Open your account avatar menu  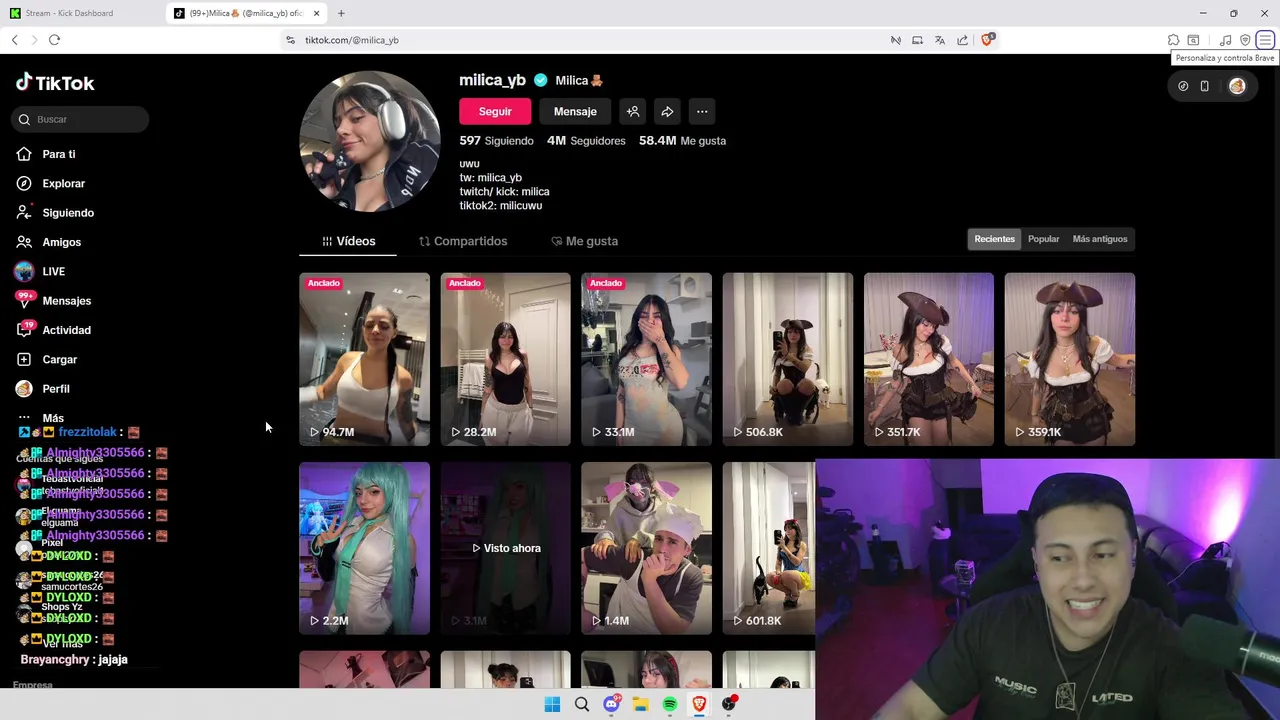click(x=1237, y=87)
